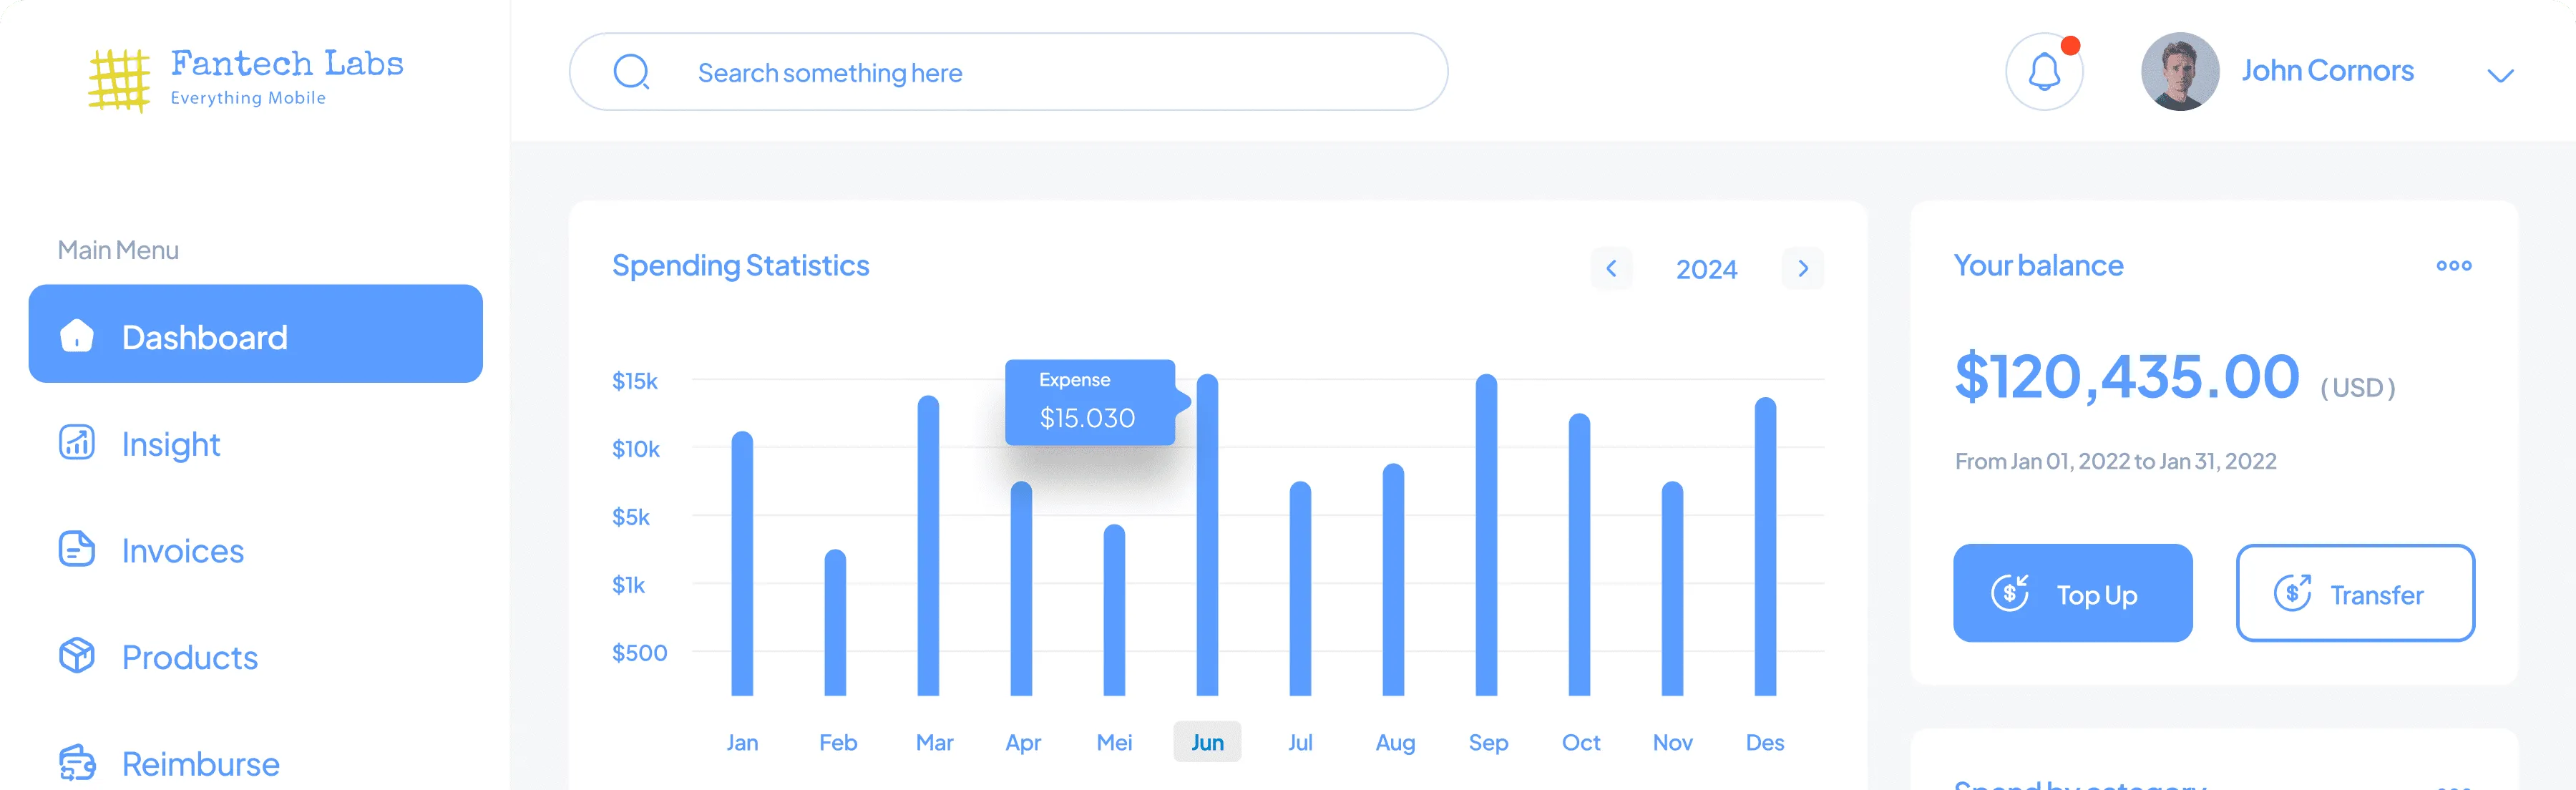Viewport: 2576px width, 790px height.
Task: Open the Dashboard menu item
Action: (256, 334)
